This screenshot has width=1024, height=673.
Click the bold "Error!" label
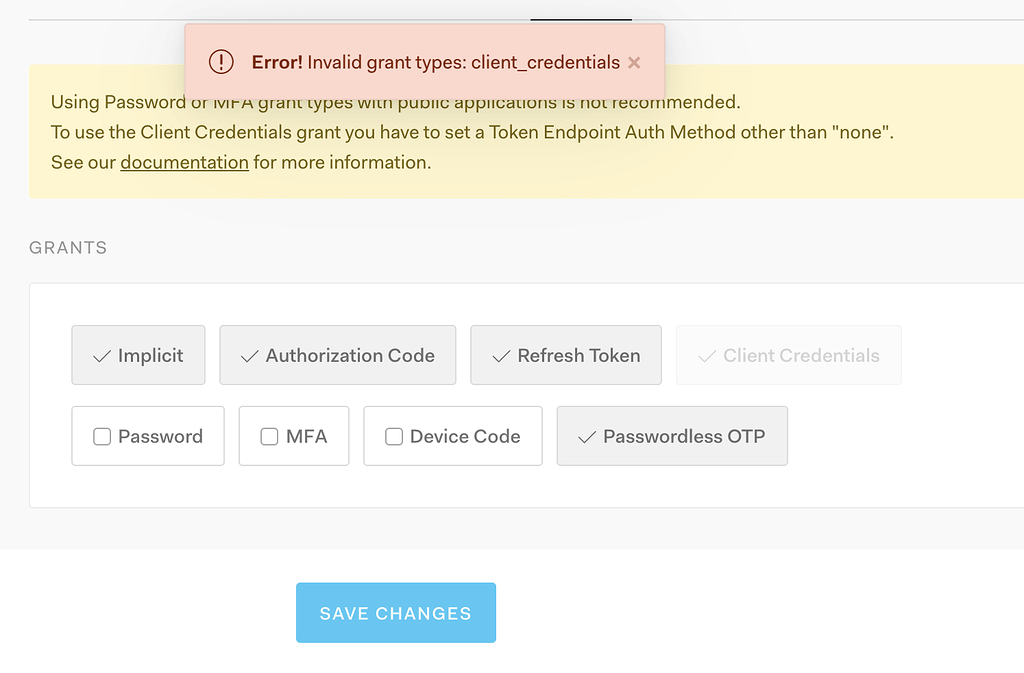click(277, 62)
